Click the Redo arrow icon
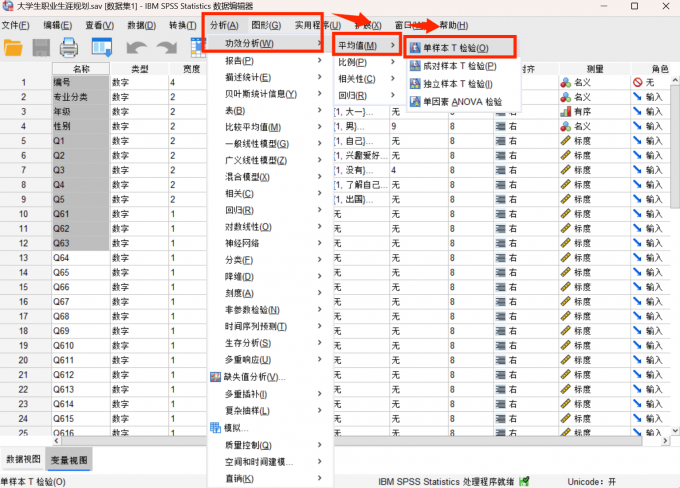Screen dimensions: 680x488 click(x=167, y=47)
